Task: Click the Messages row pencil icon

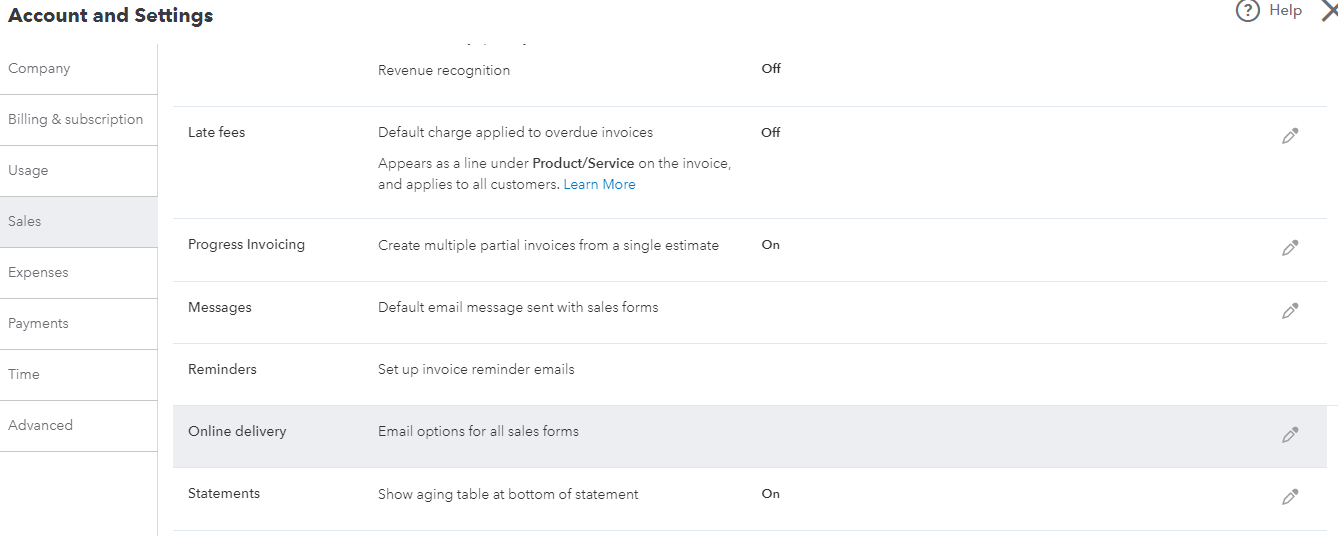Action: [1290, 311]
